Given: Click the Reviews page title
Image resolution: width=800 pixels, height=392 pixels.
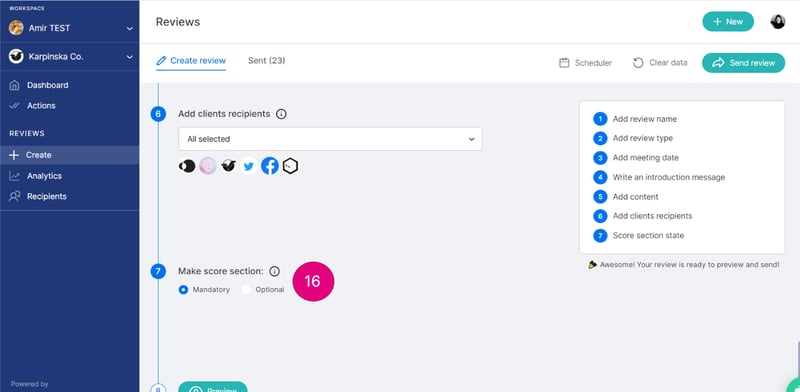Looking at the screenshot, I should point(178,22).
